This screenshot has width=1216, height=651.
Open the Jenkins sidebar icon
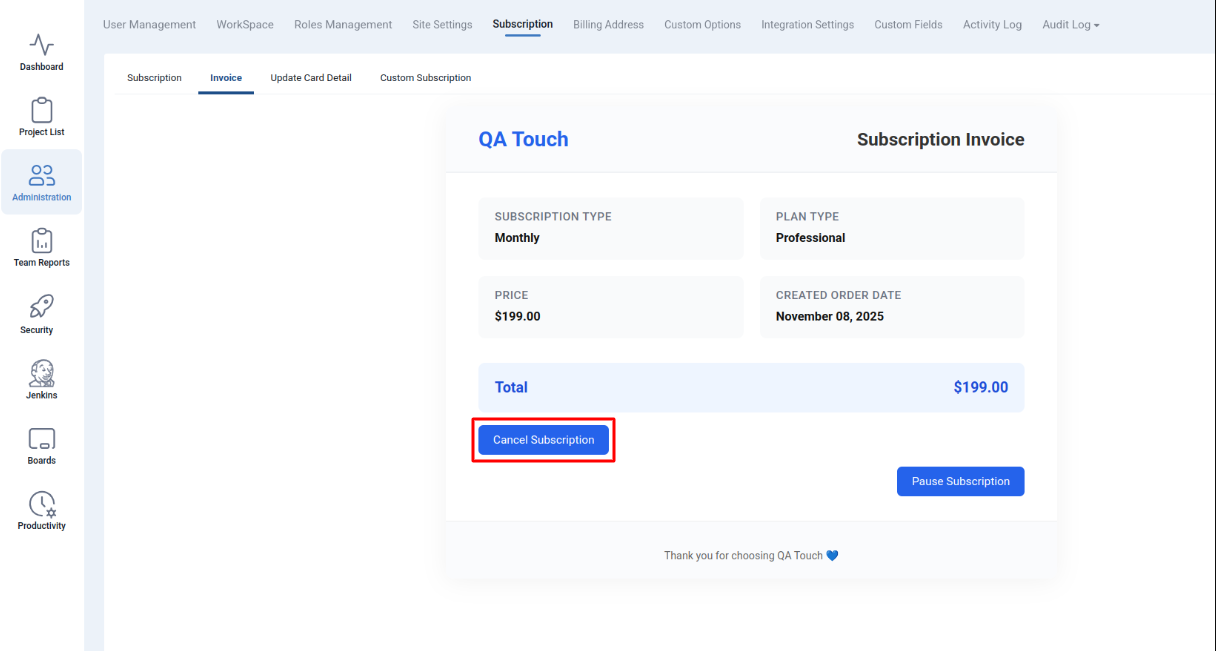tap(41, 373)
